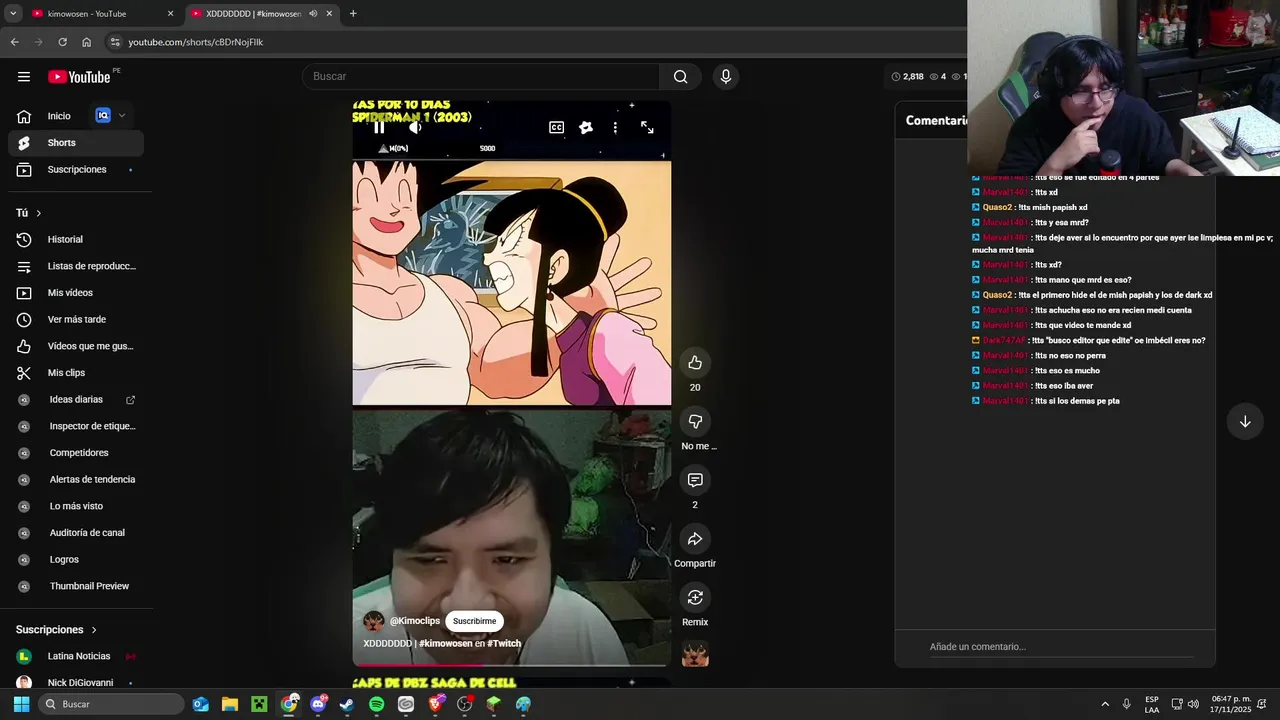1280x720 pixels.
Task: Open Lo más visto item
Action: click(76, 506)
